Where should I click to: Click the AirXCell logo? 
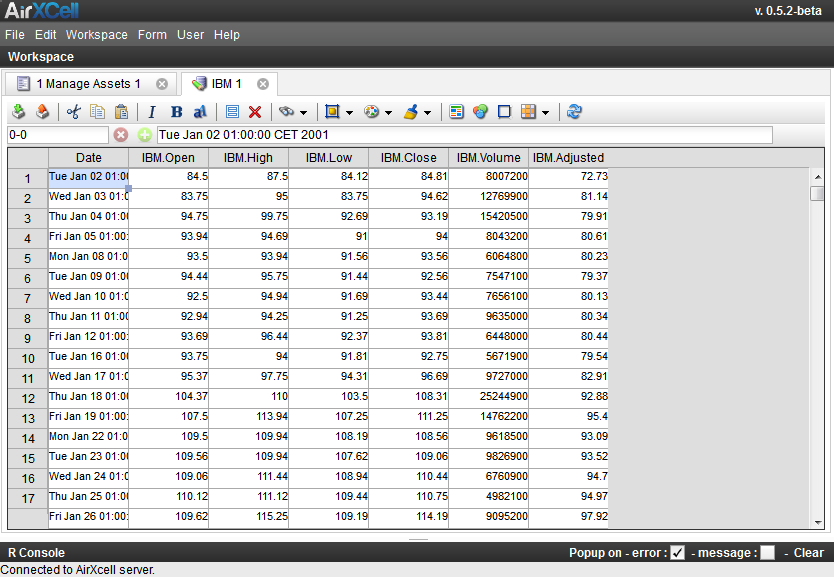(41, 10)
